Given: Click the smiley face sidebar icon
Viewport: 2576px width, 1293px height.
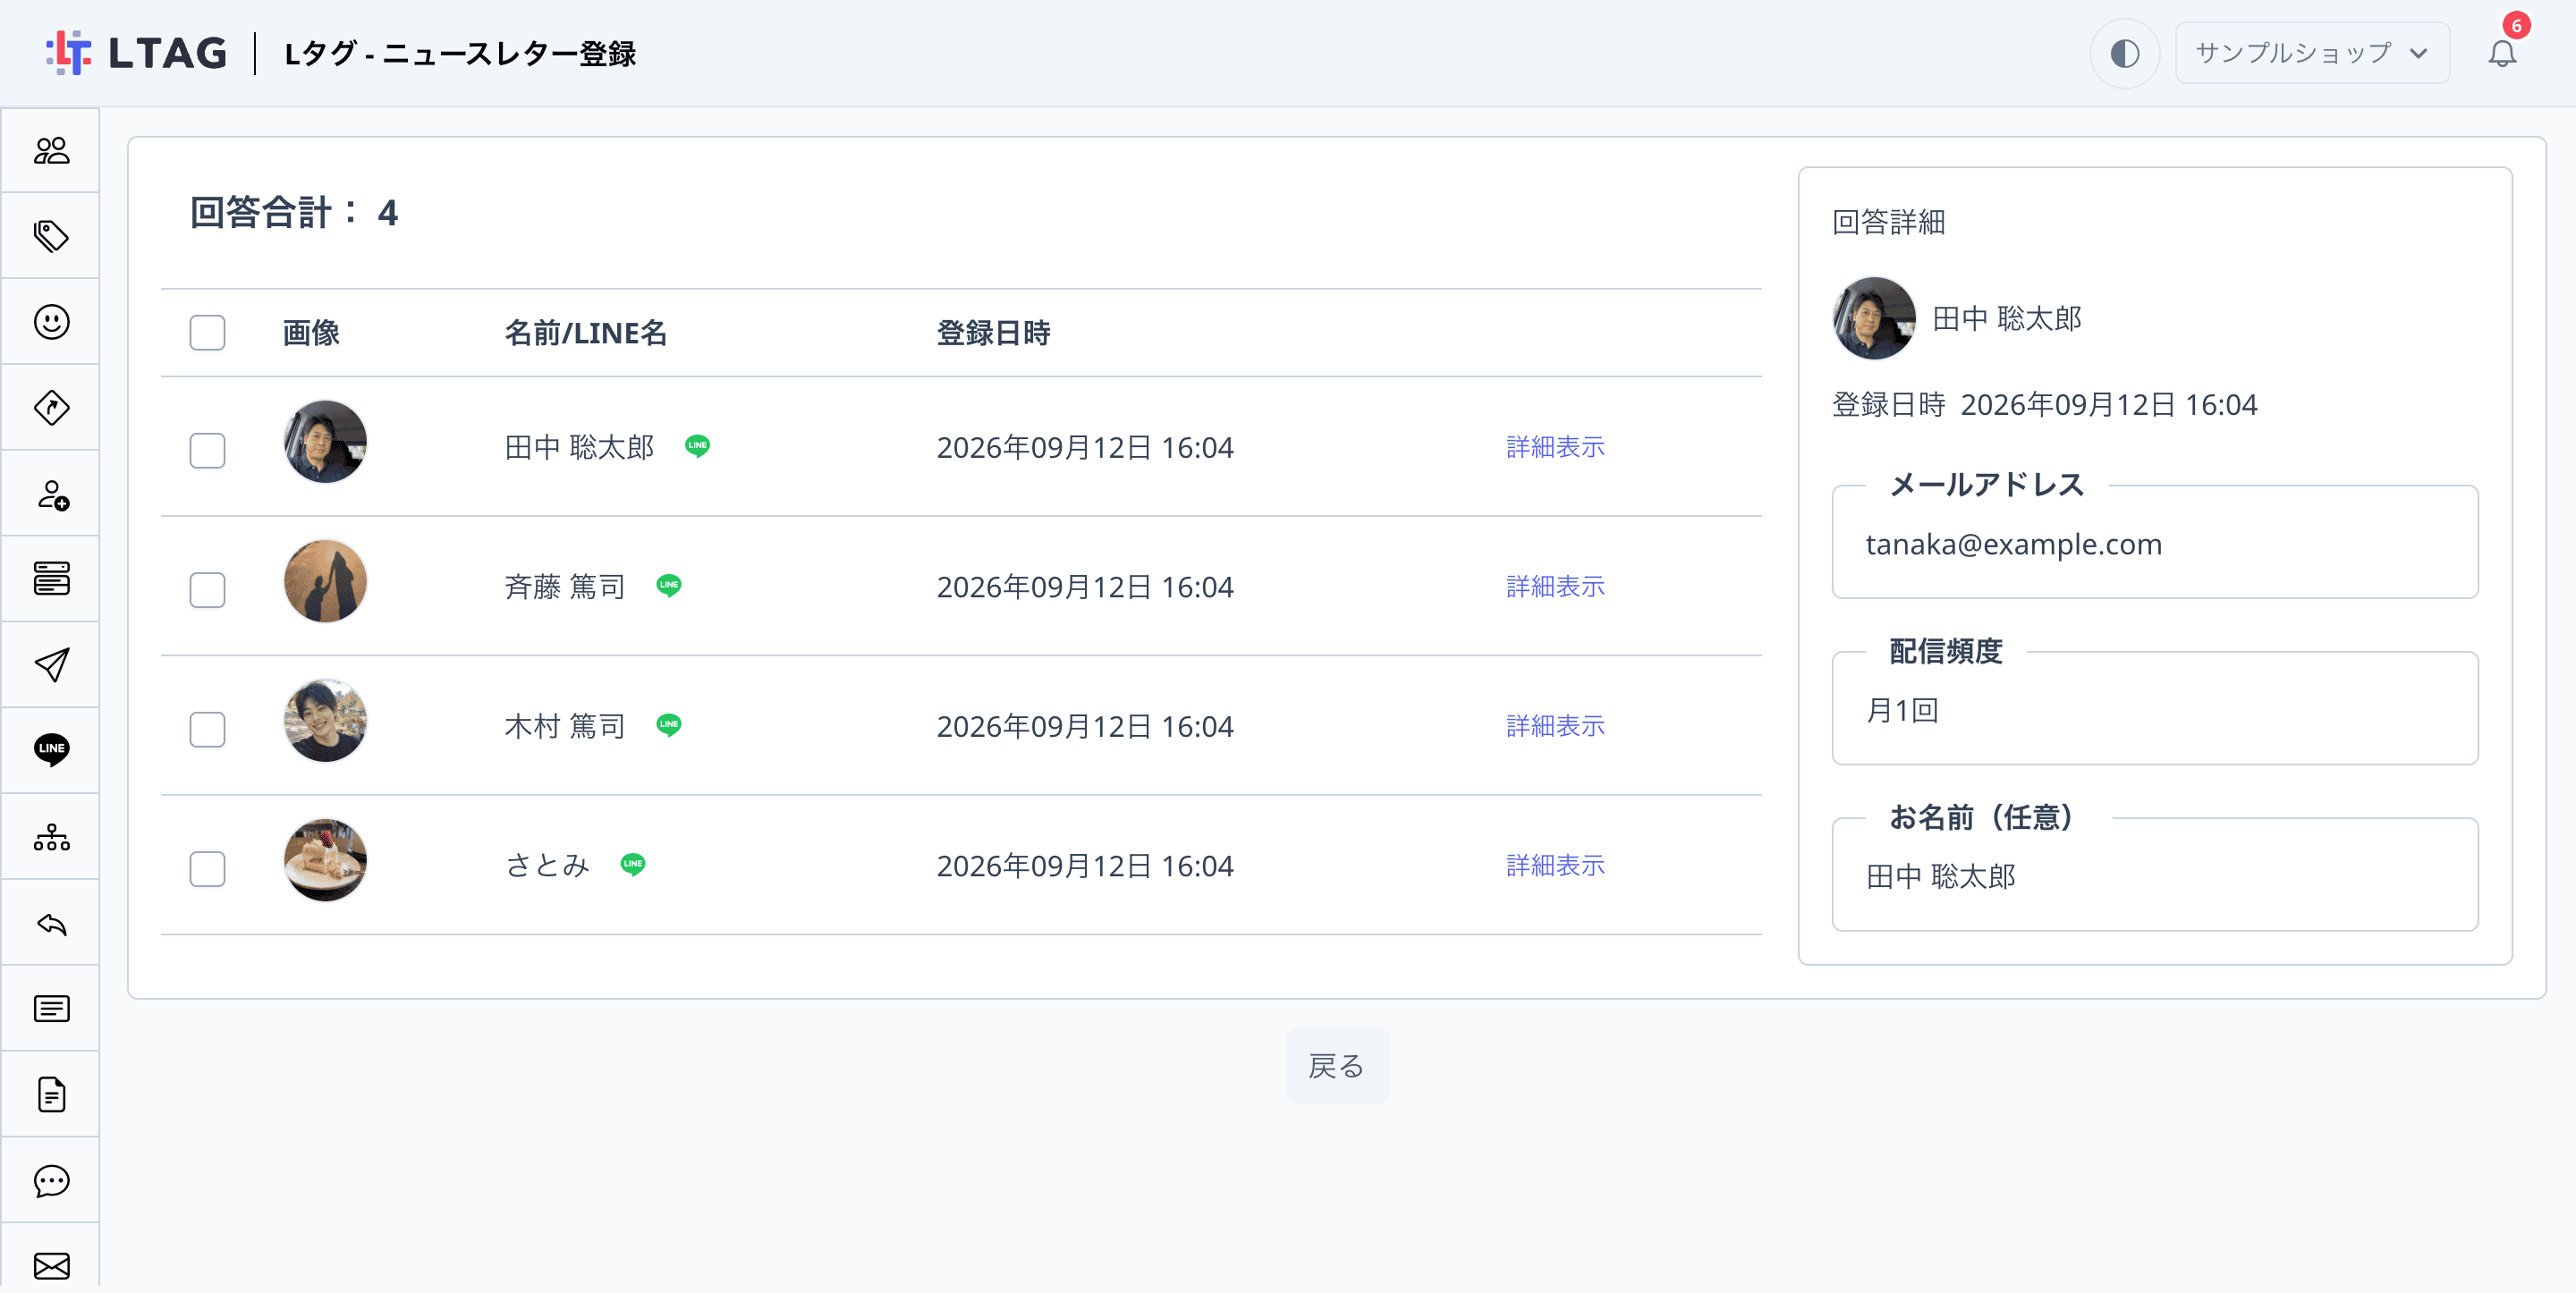Looking at the screenshot, I should coord(51,322).
